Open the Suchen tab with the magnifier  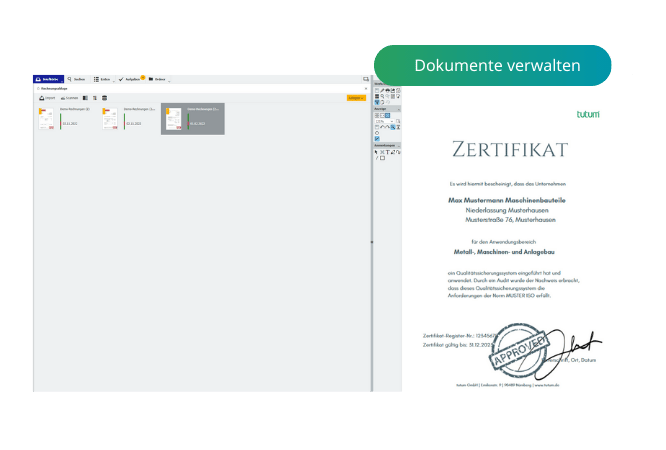pyautogui.click(x=76, y=79)
